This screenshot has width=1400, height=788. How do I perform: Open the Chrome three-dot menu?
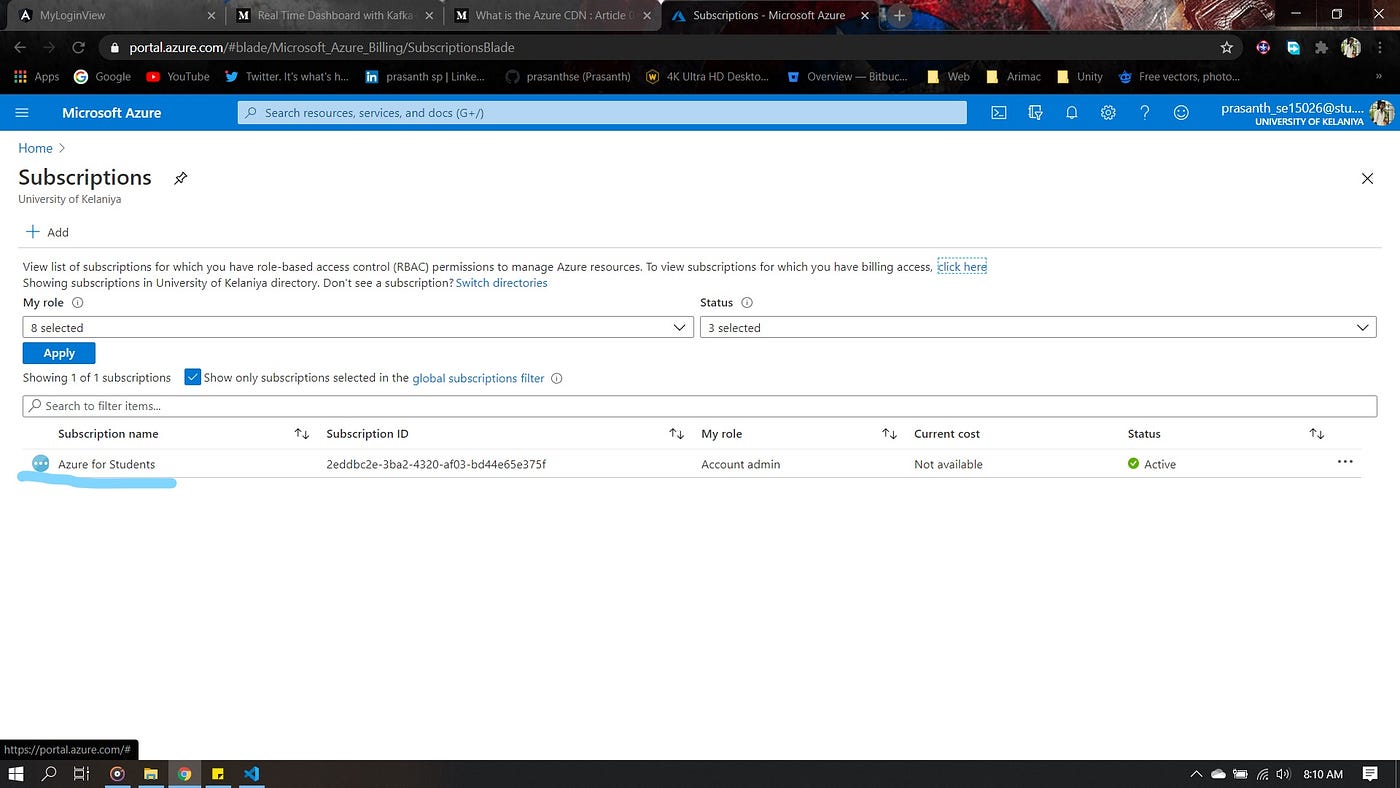1381,47
